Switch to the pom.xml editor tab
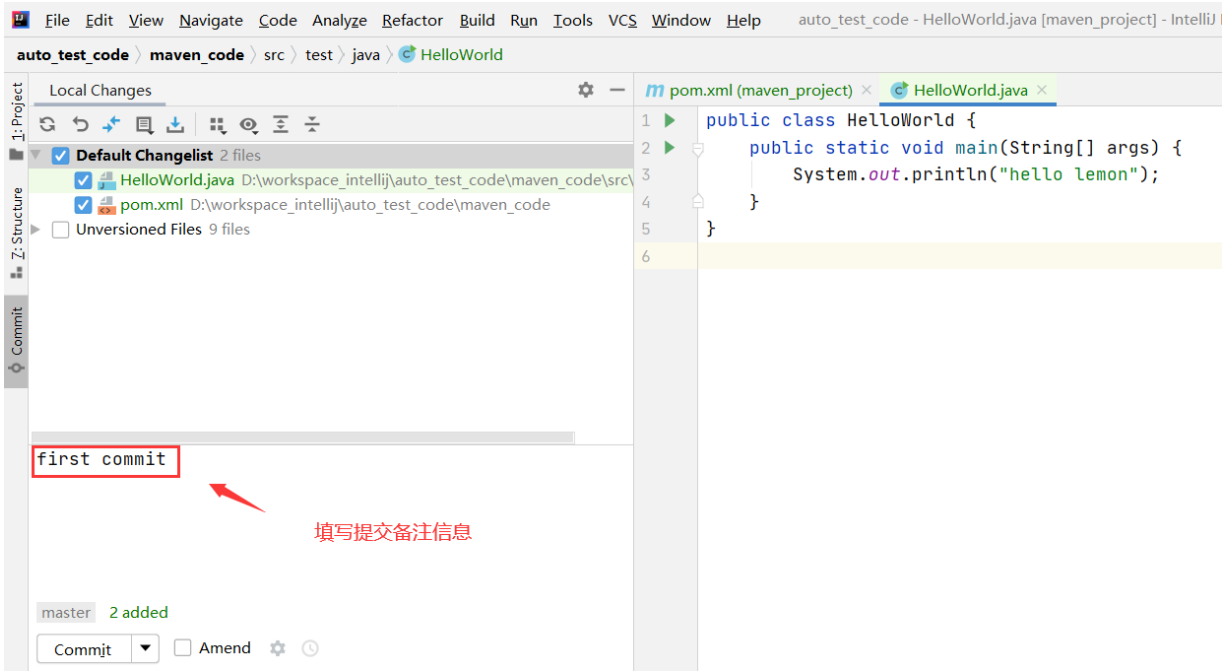This screenshot has width=1226, height=672. (749, 90)
